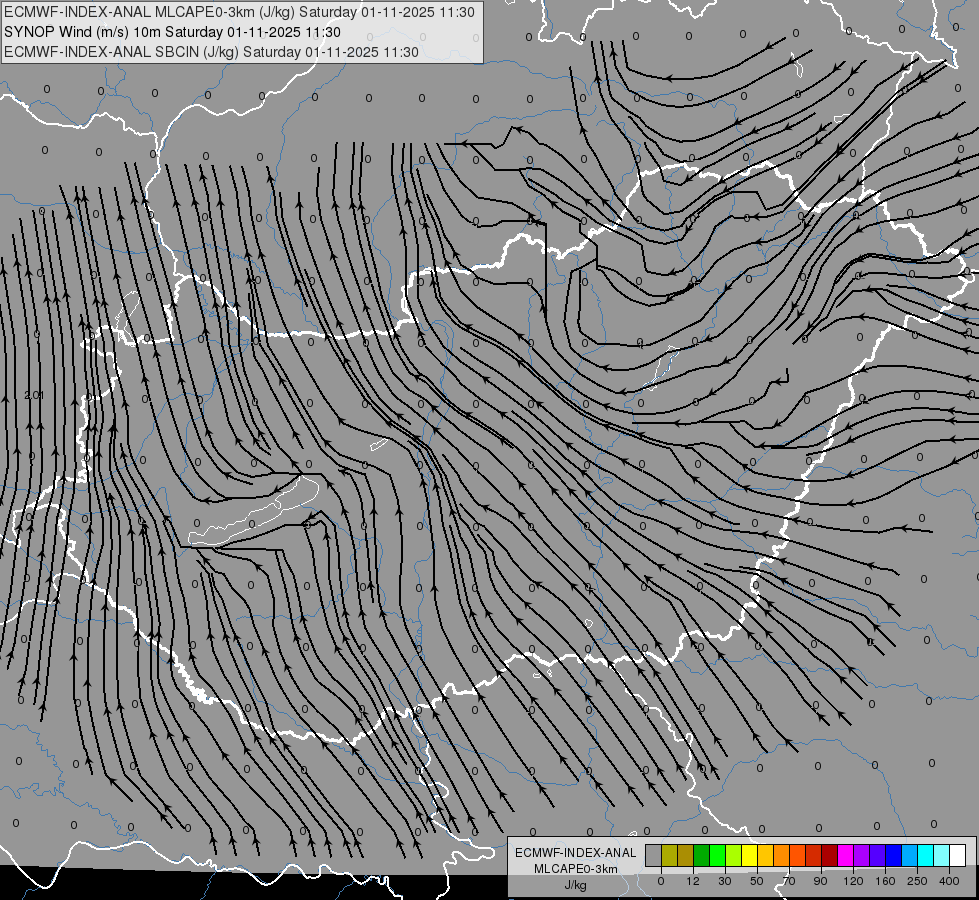Click the legend scale value 160
Viewport: 979px width, 900px height.
(885, 881)
